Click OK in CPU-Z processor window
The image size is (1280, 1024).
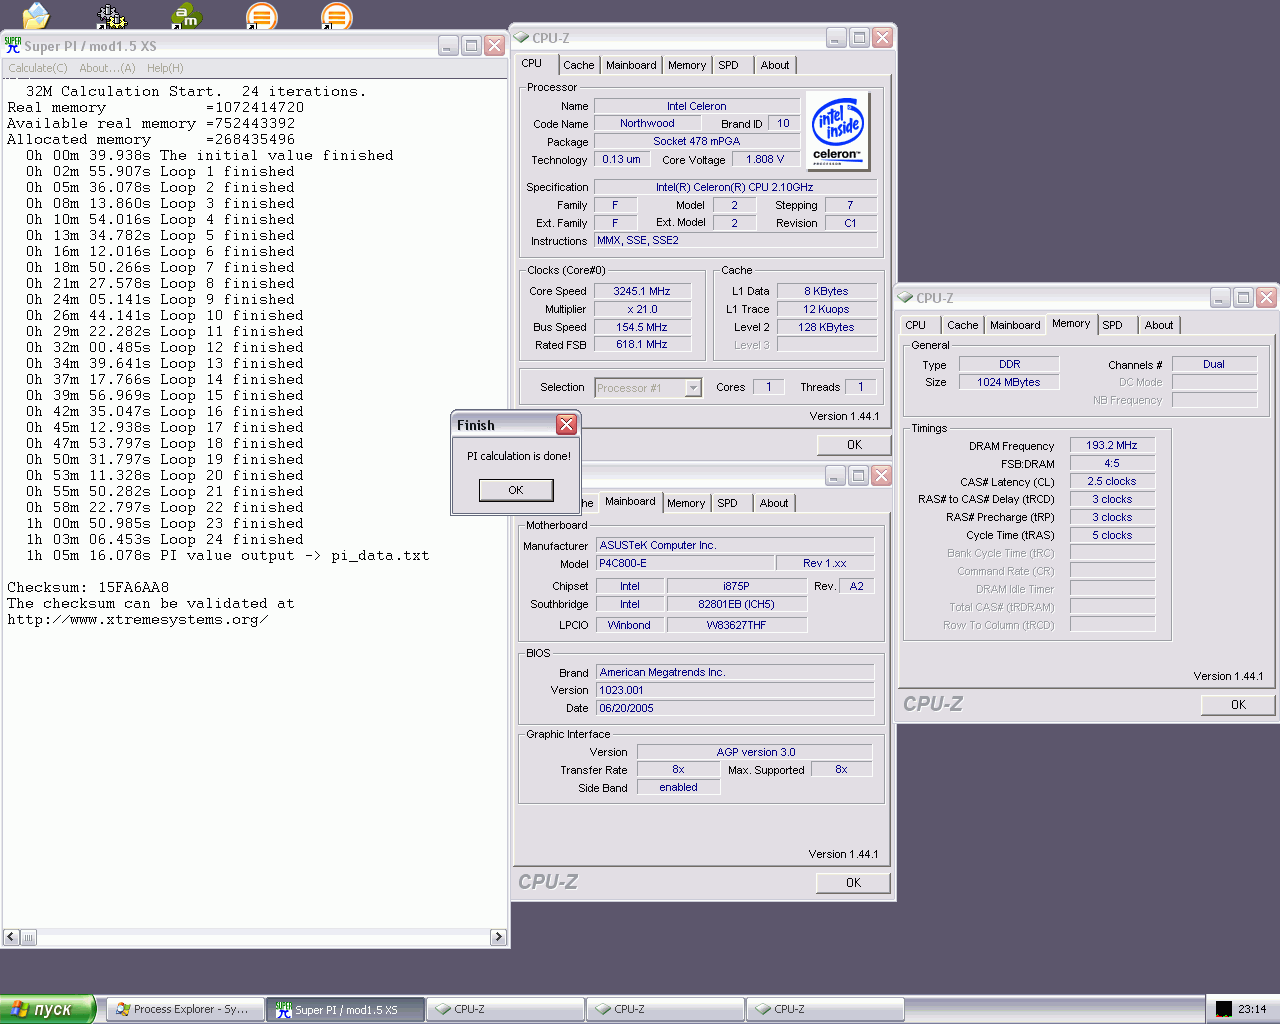(854, 445)
